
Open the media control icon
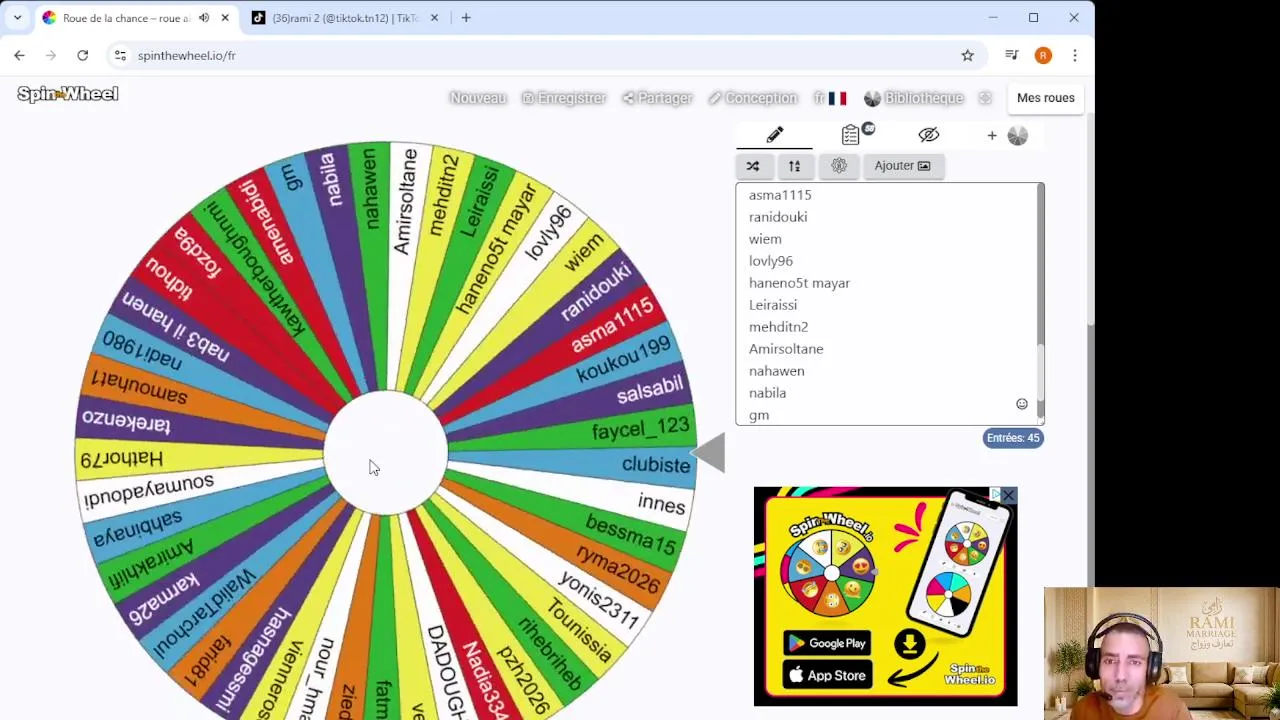click(1012, 56)
